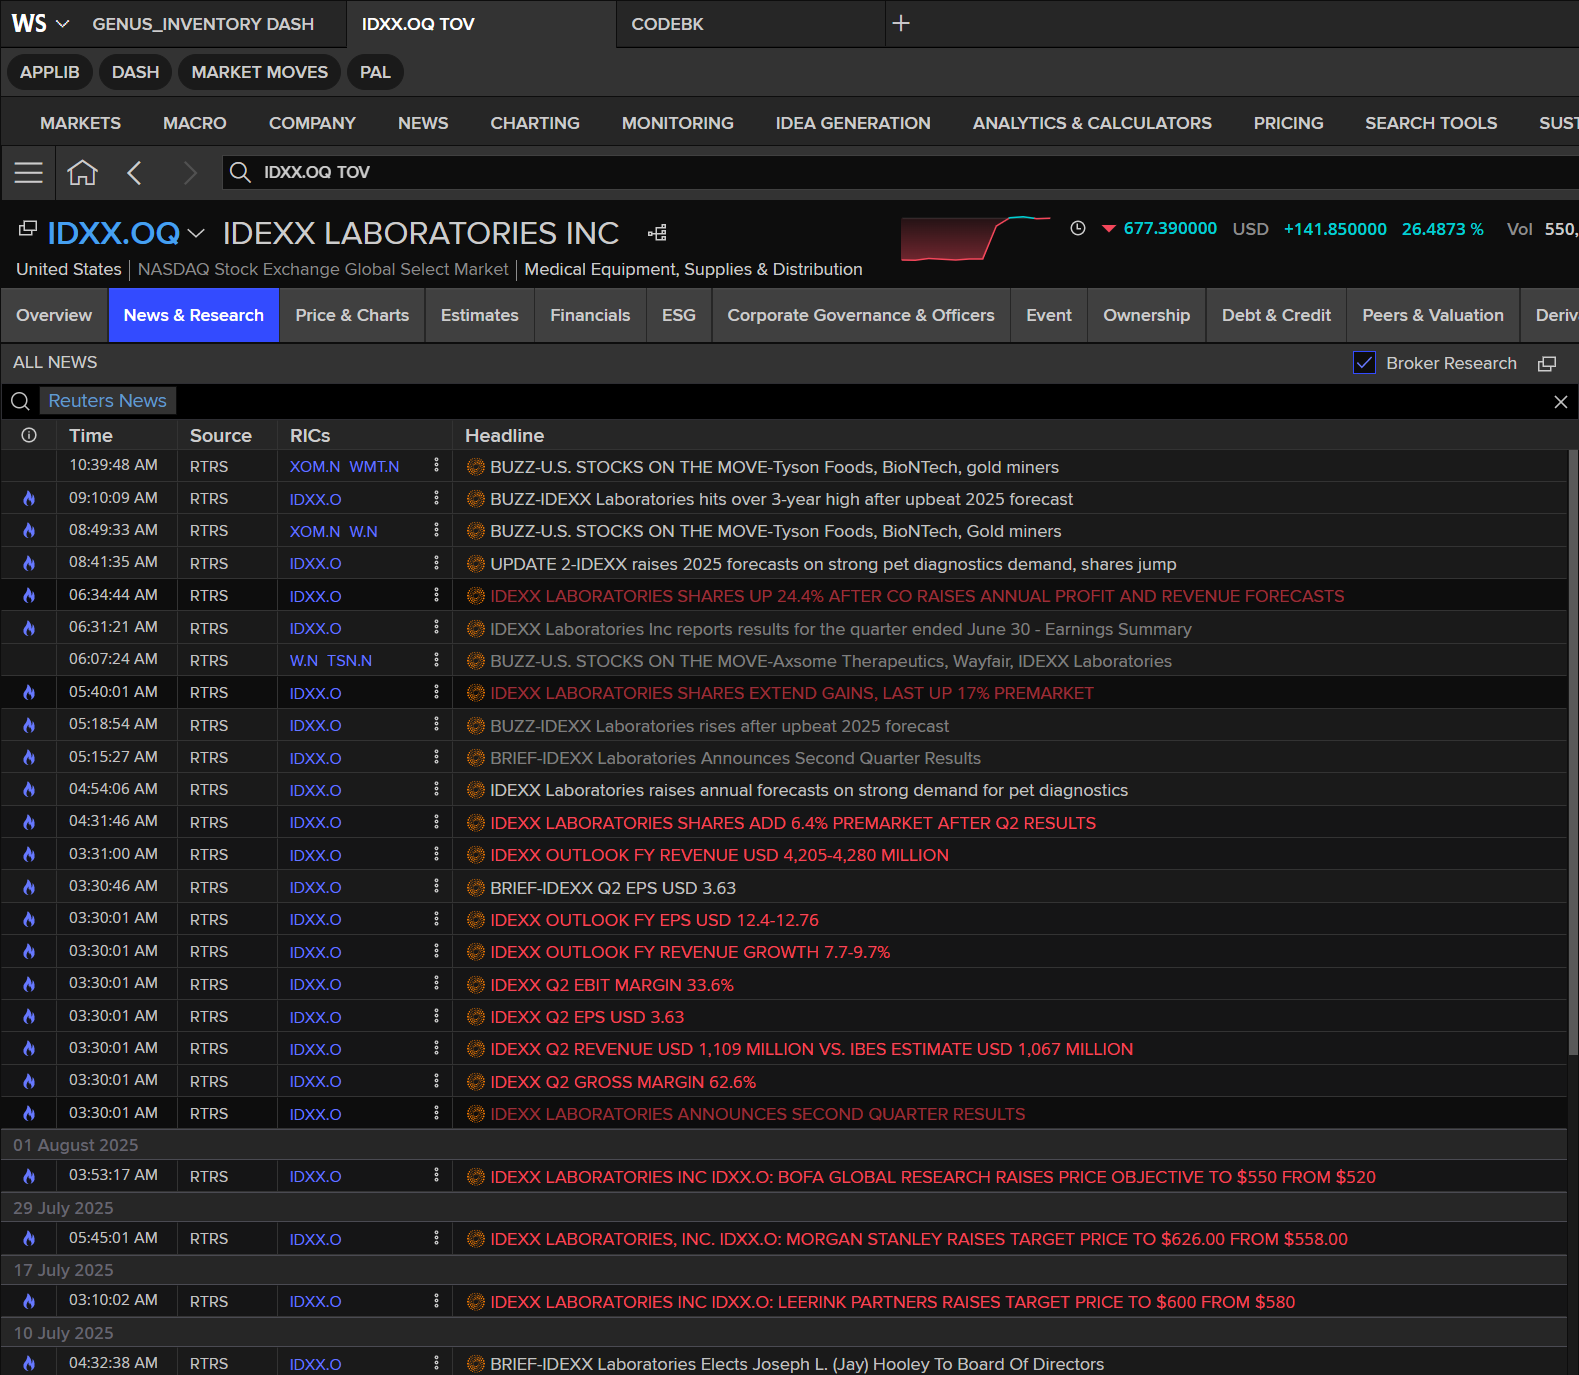Viewport: 1579px width, 1375px height.
Task: Click the PAL button
Action: tap(375, 72)
